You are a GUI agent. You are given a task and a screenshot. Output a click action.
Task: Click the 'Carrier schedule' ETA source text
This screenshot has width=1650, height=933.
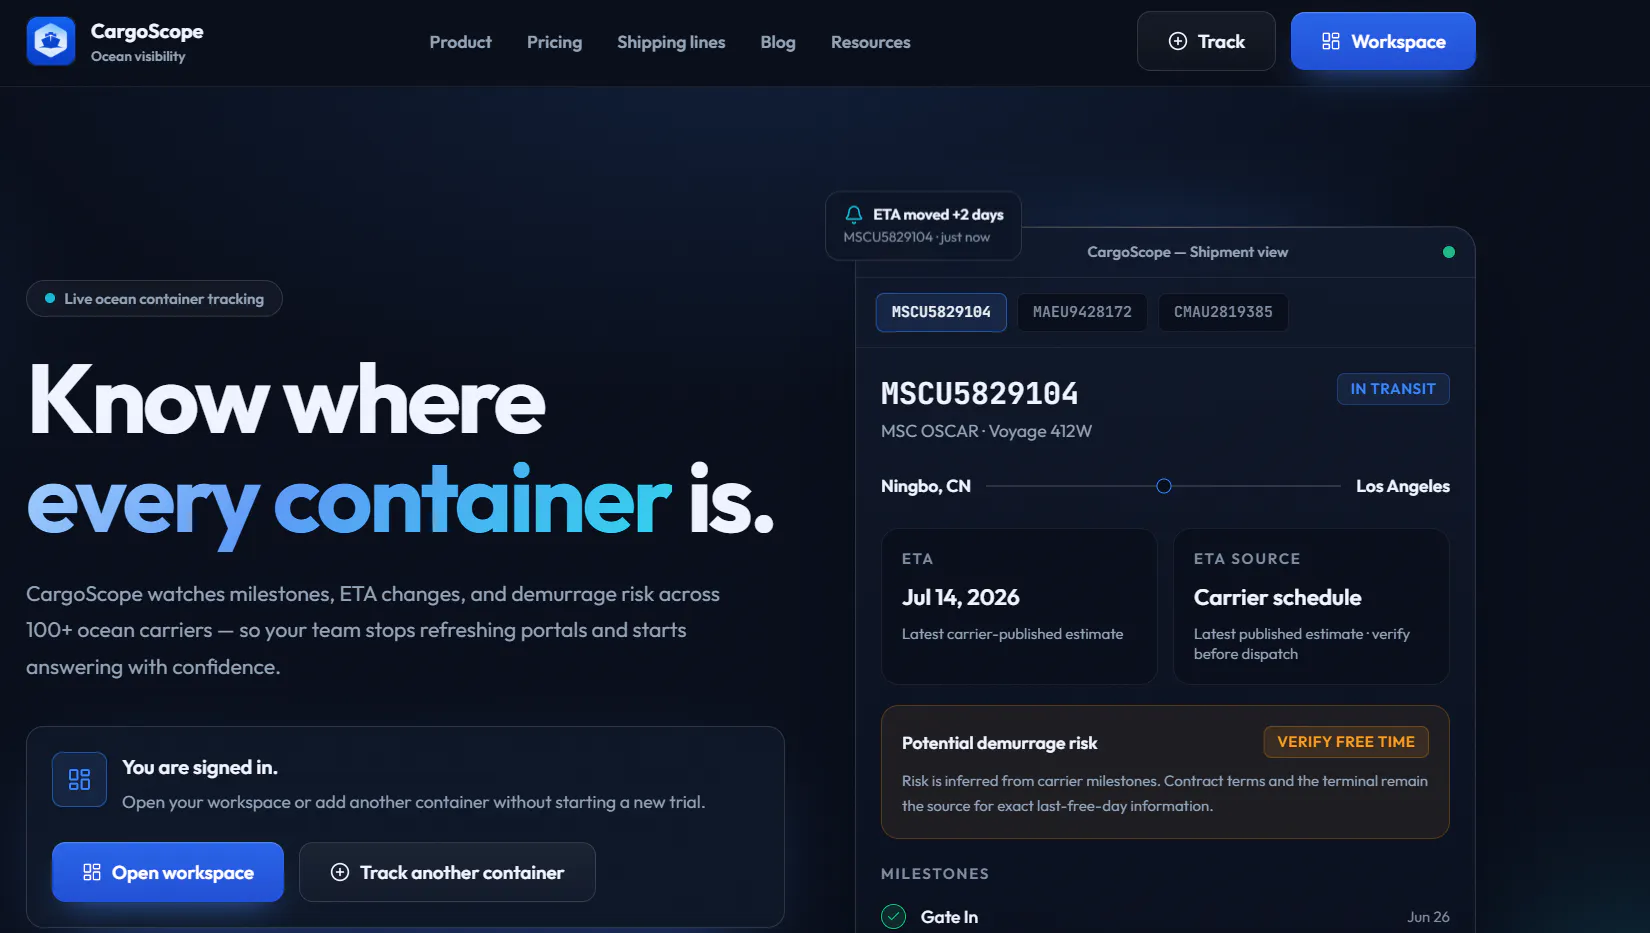[x=1278, y=597]
